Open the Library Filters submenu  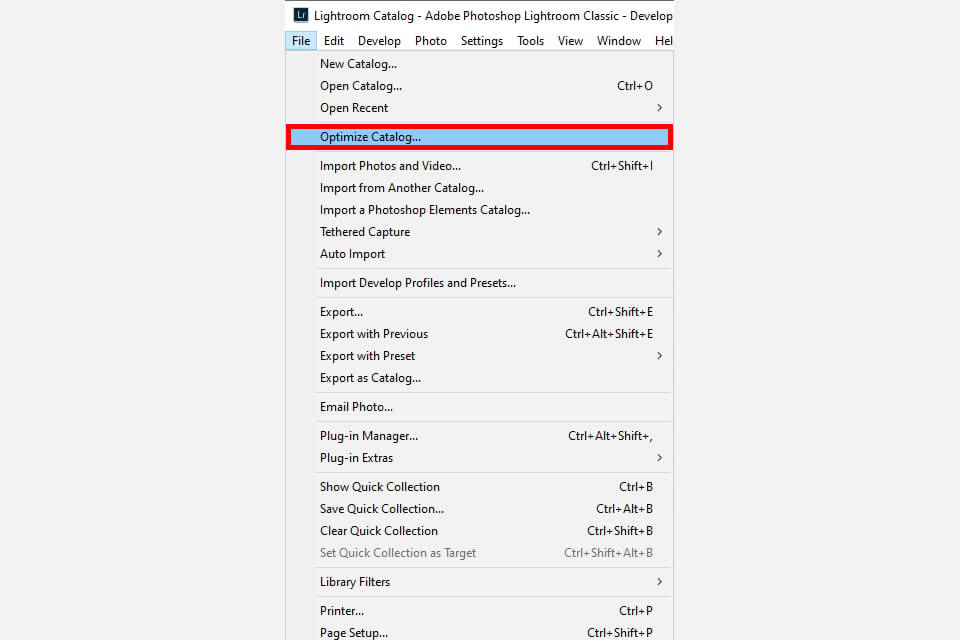[355, 581]
